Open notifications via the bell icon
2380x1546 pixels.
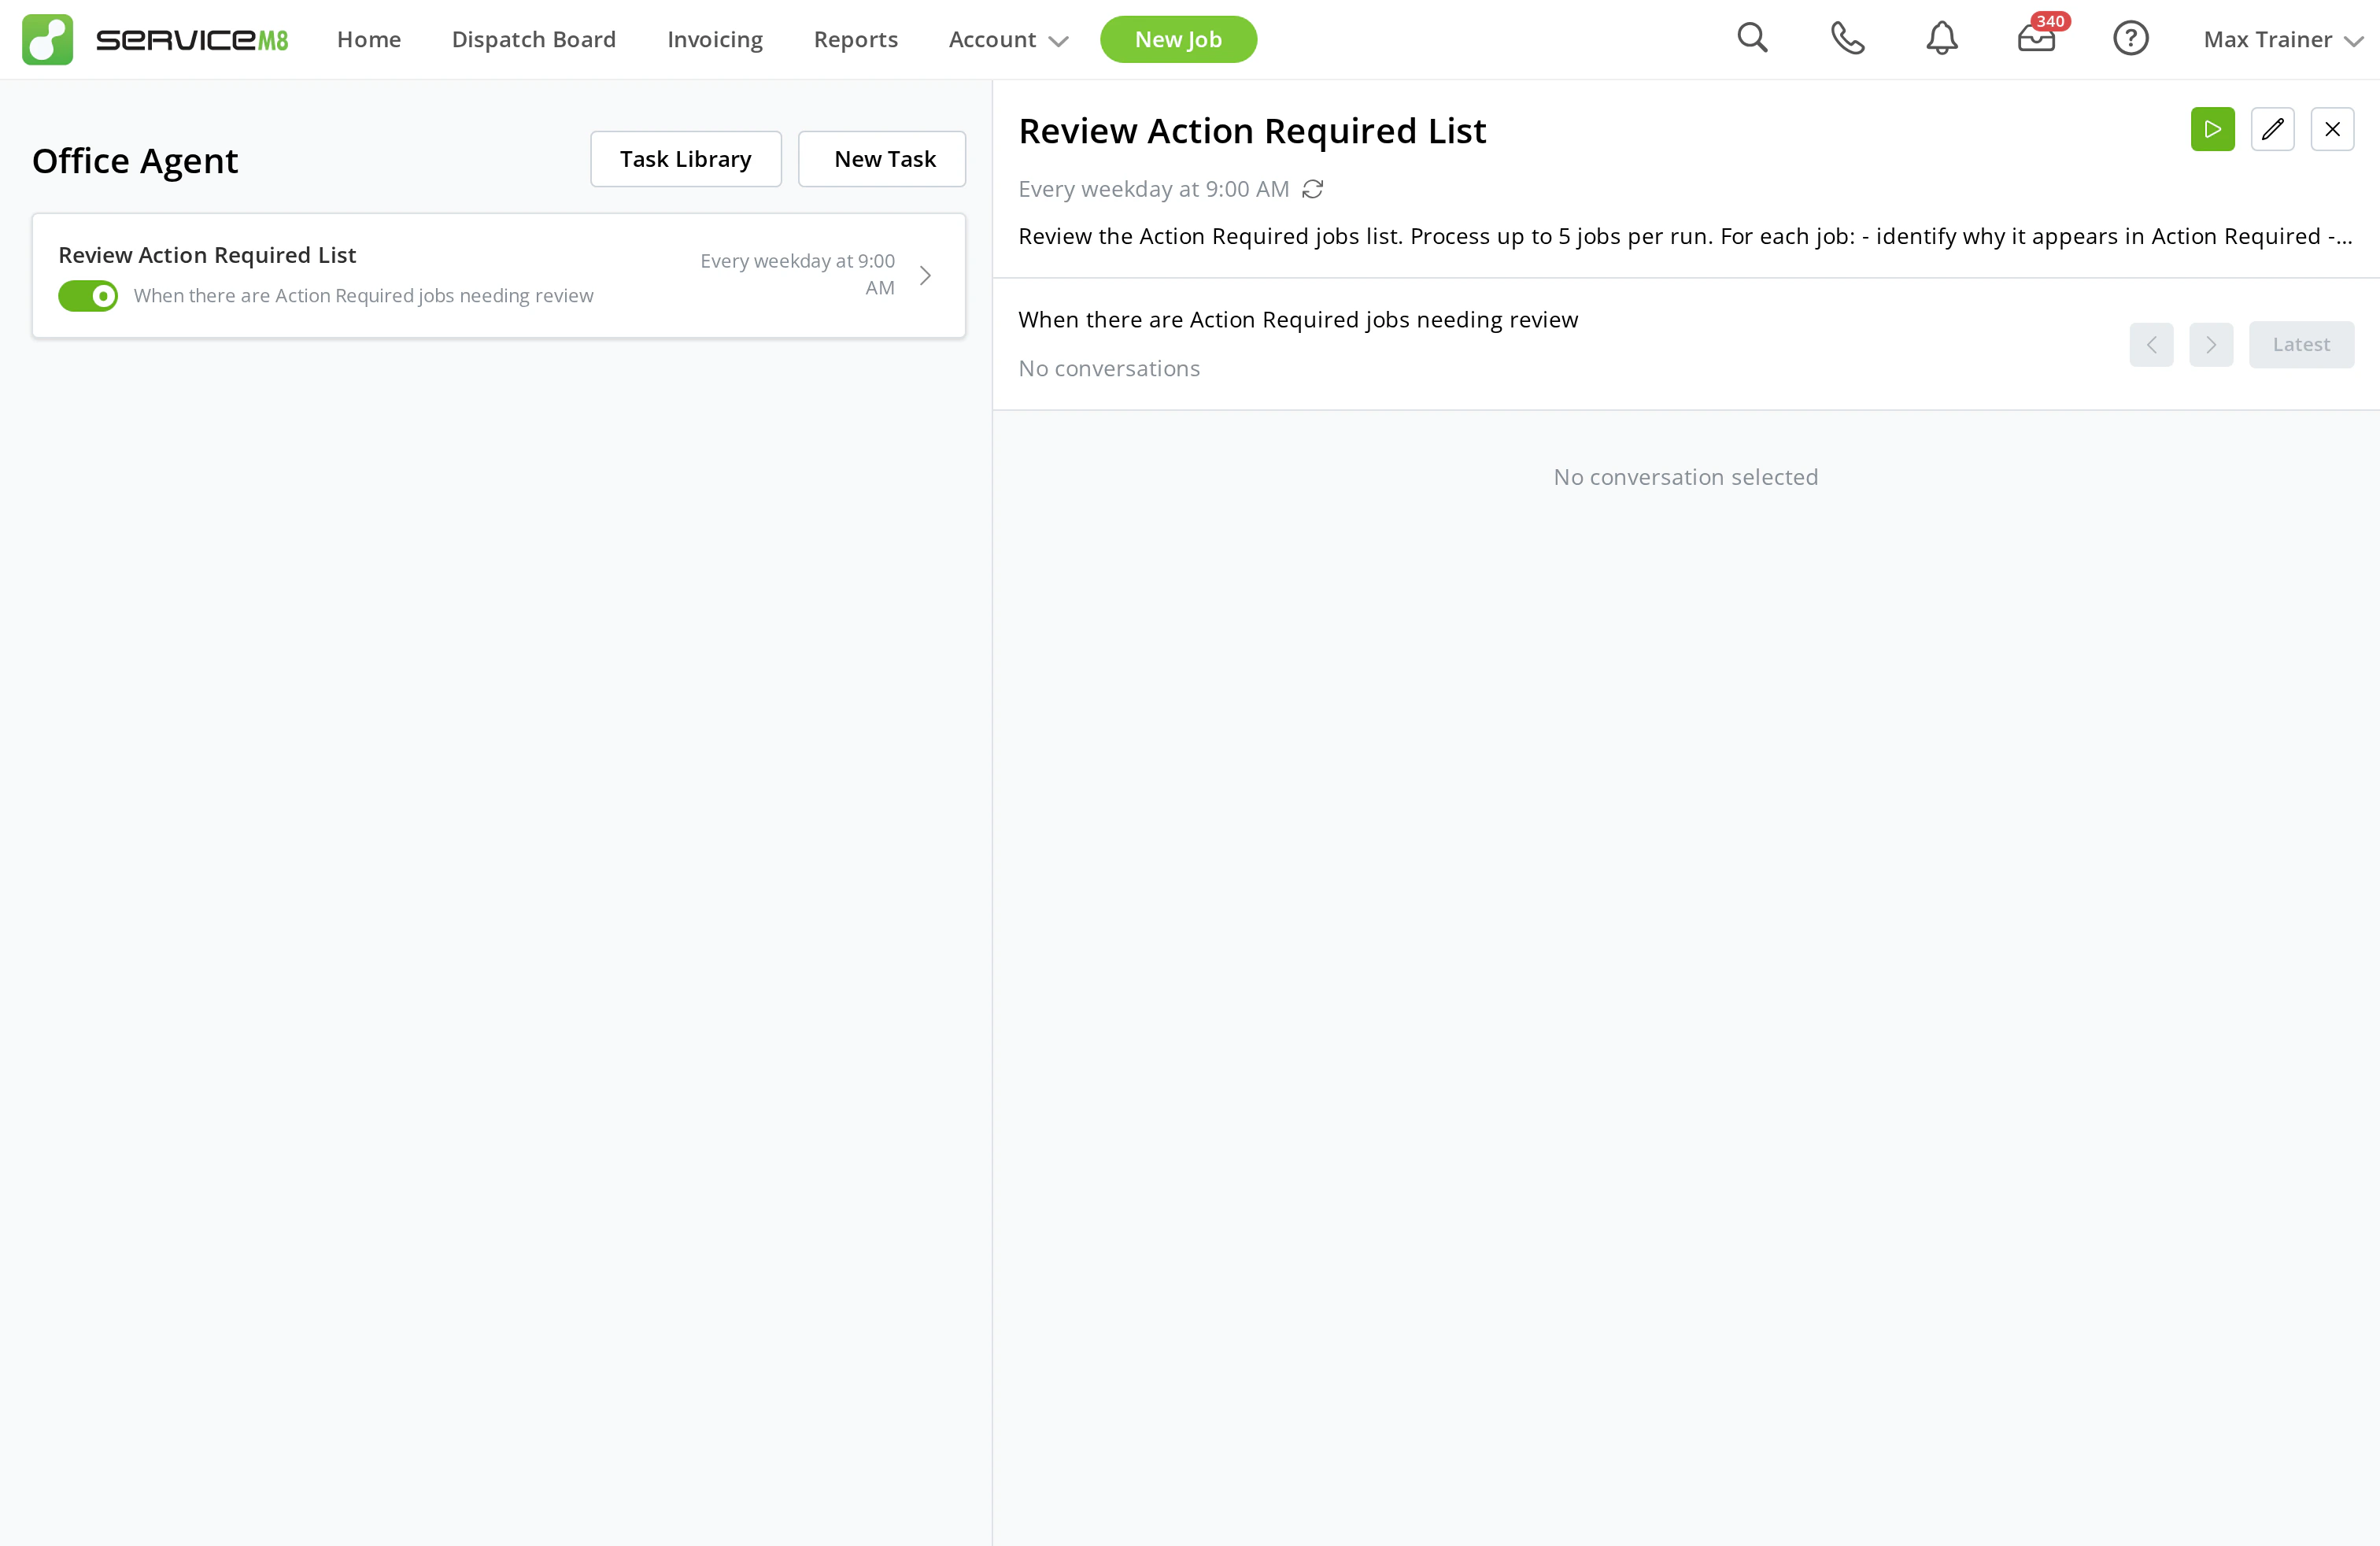(x=1941, y=38)
